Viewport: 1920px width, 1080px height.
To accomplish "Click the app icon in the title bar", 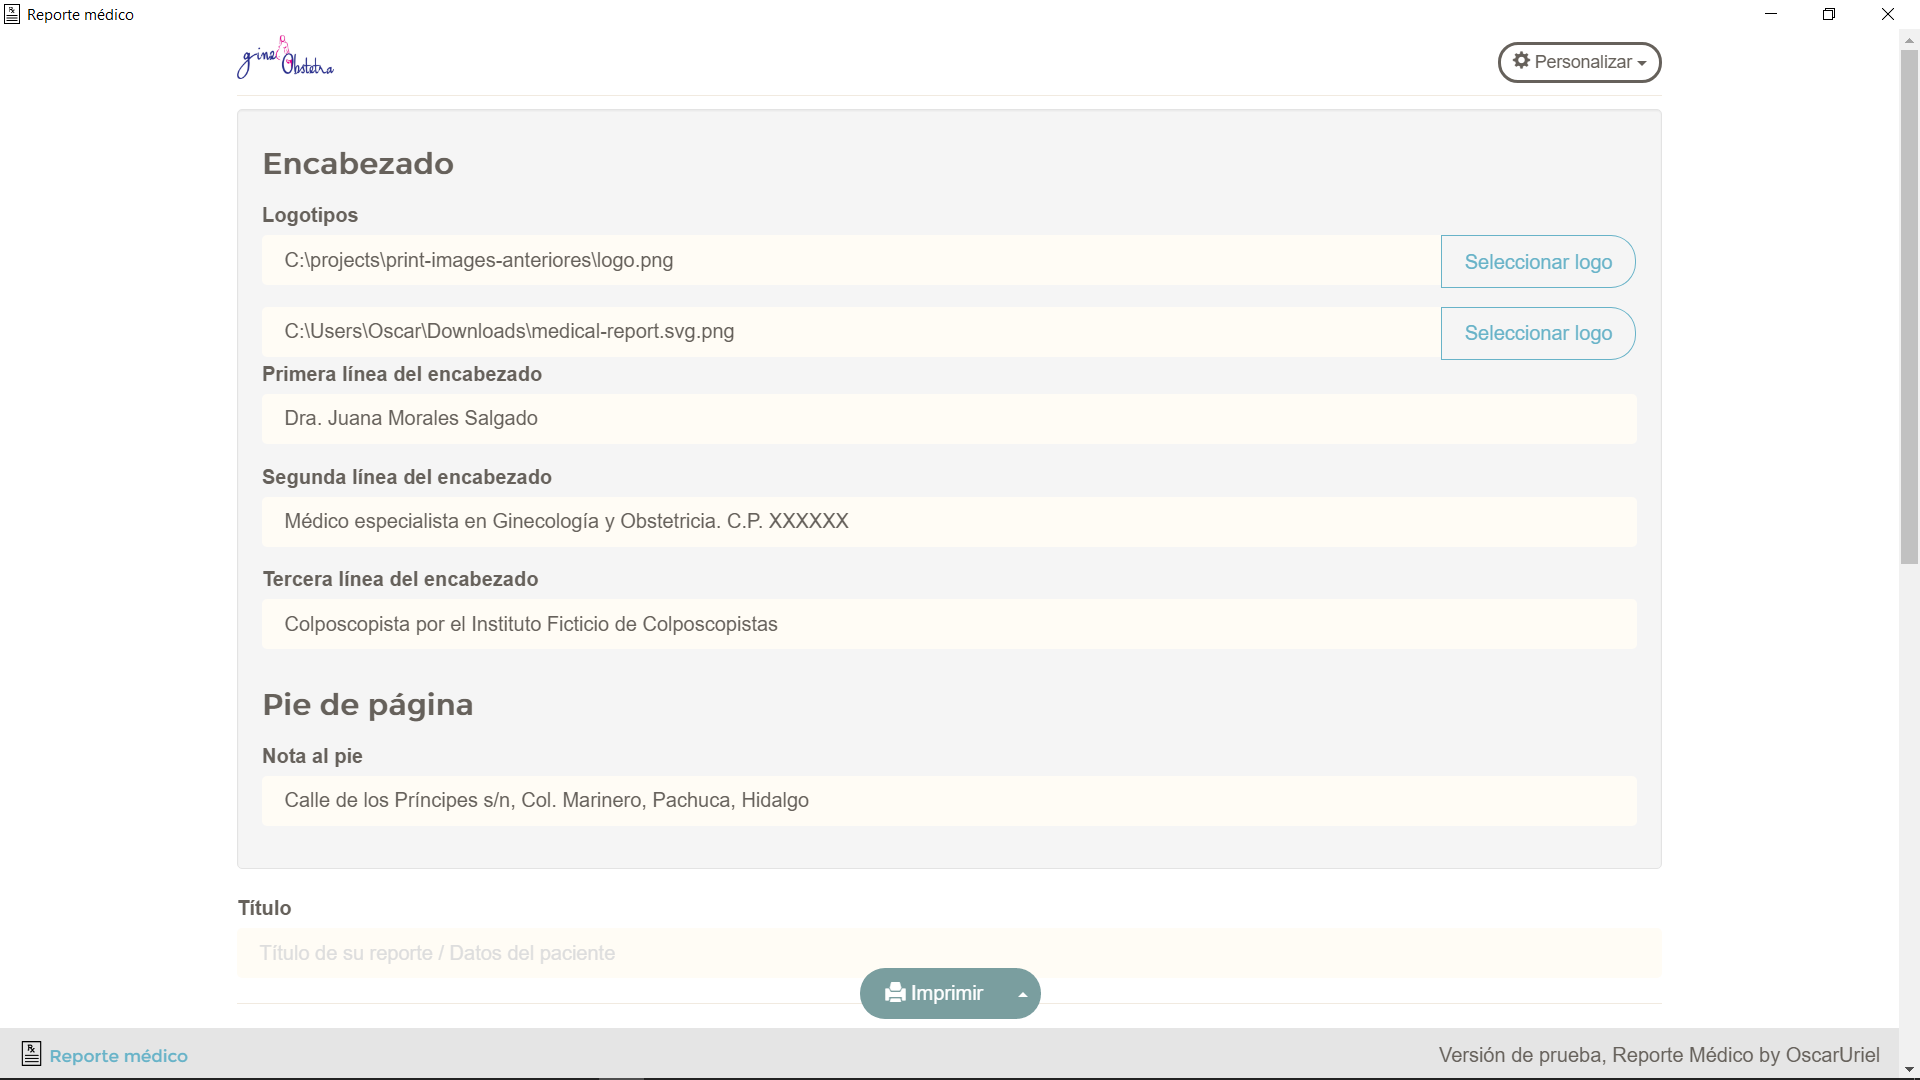I will click(12, 14).
